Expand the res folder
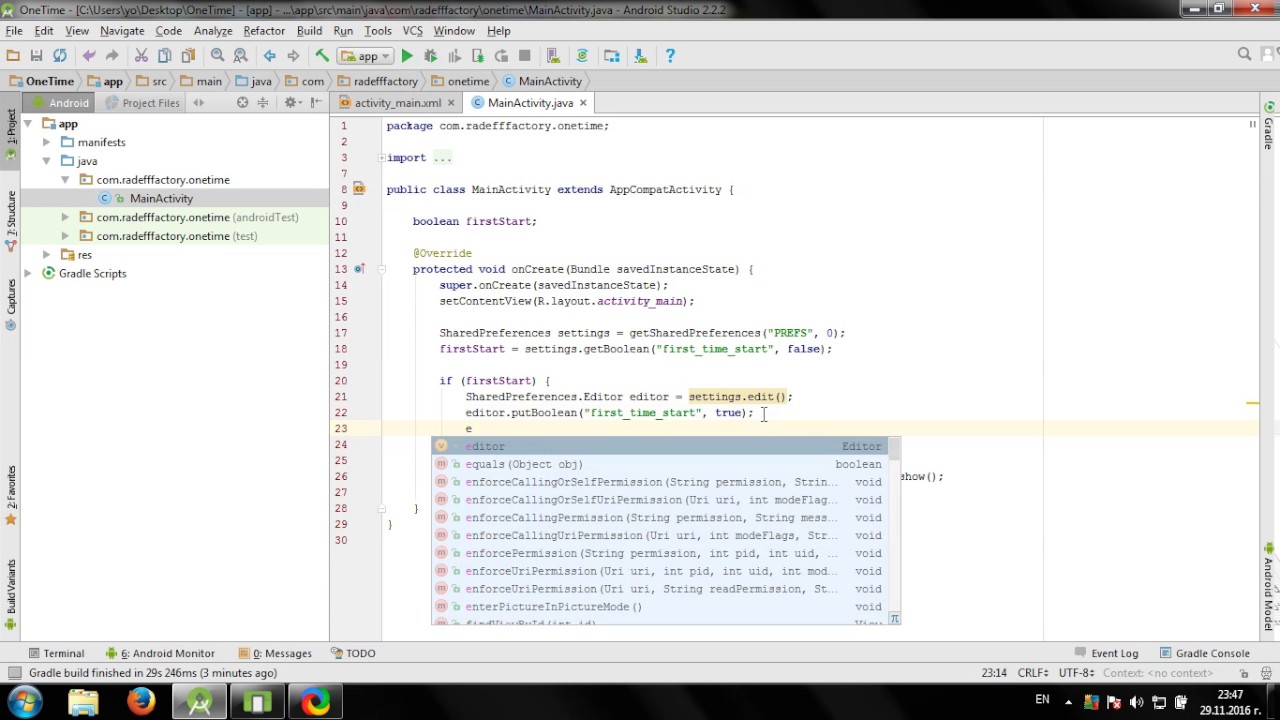The height and width of the screenshot is (720, 1280). pos(46,255)
